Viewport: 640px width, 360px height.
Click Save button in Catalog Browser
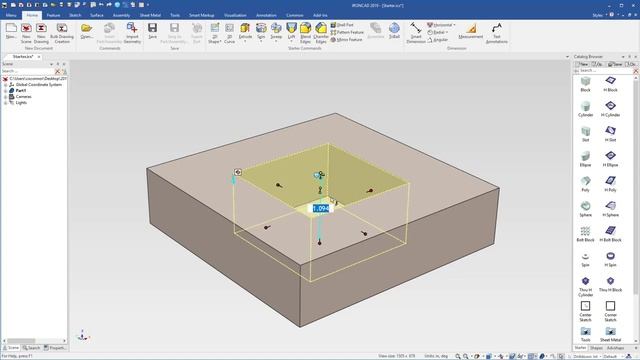coord(615,64)
